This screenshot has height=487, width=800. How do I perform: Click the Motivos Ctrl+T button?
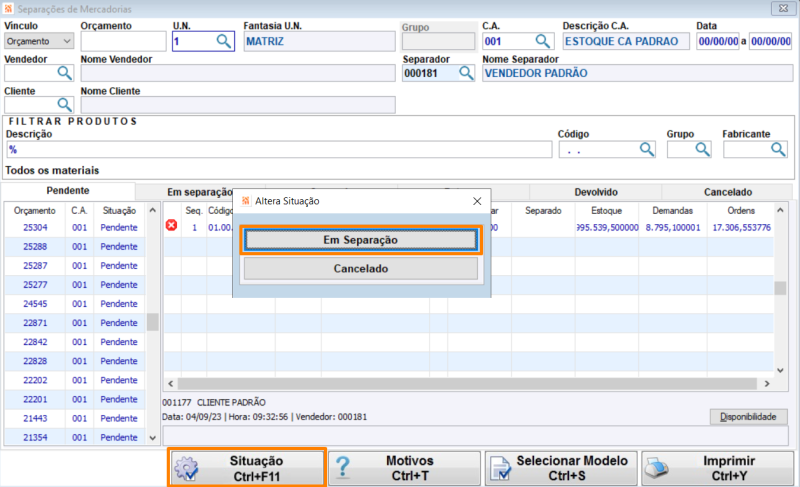[404, 468]
